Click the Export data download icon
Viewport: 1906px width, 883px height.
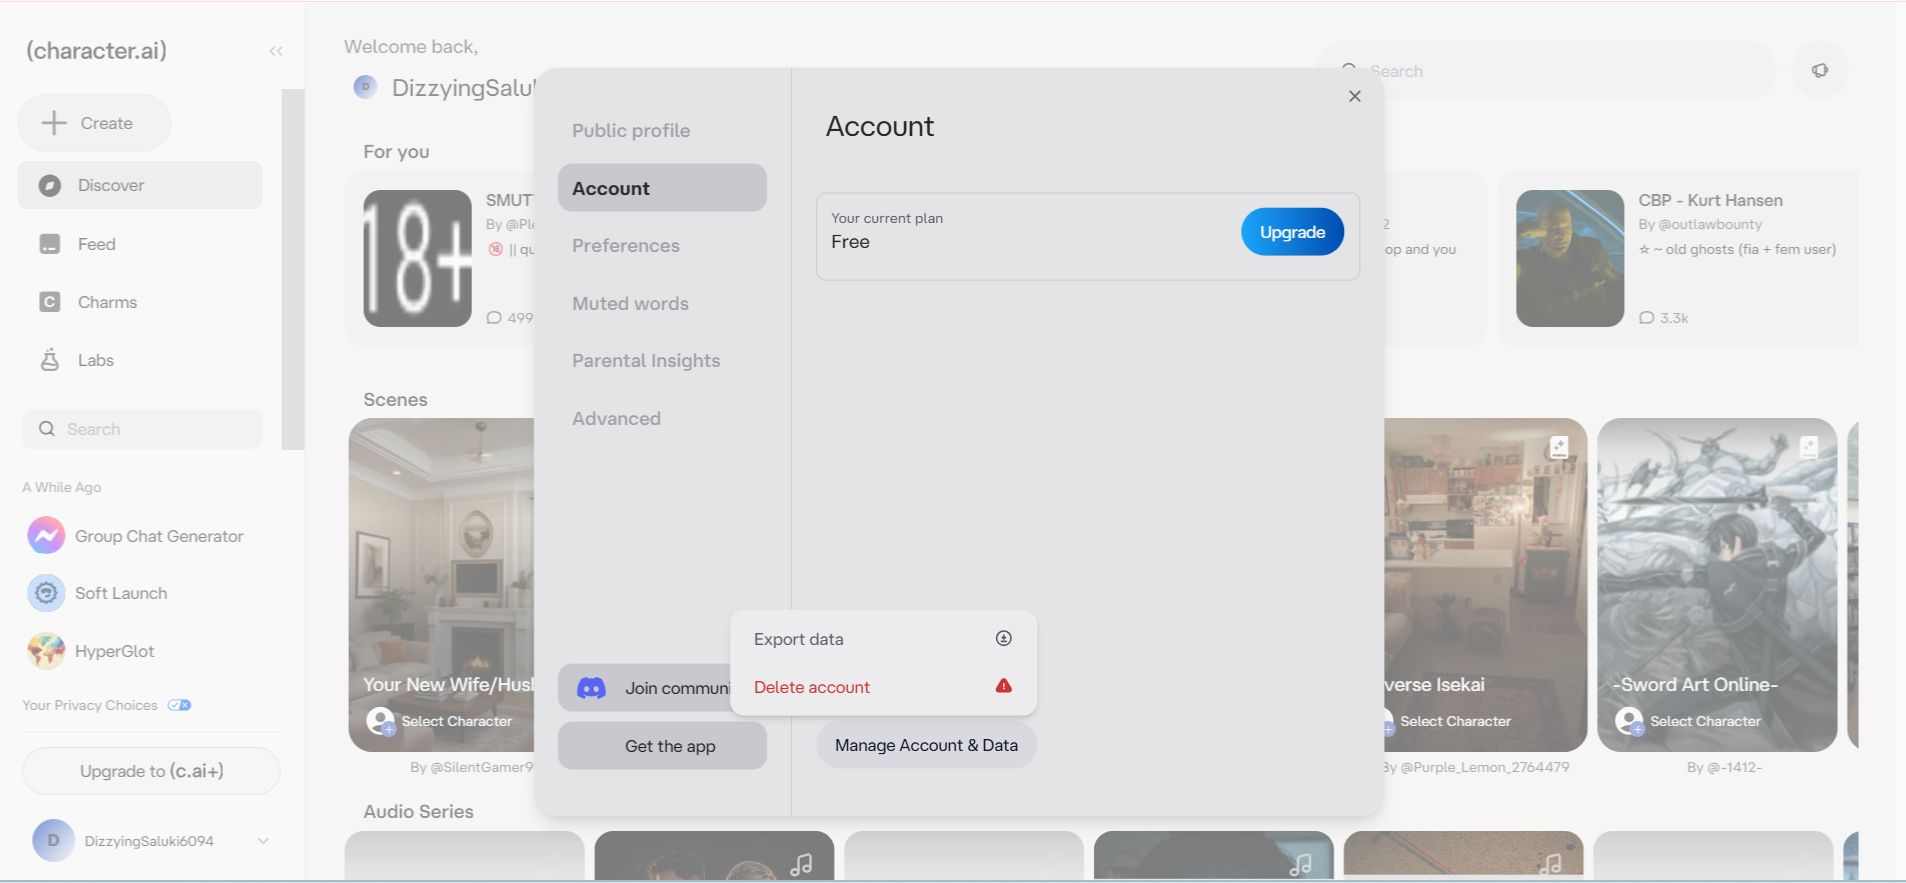point(1004,638)
